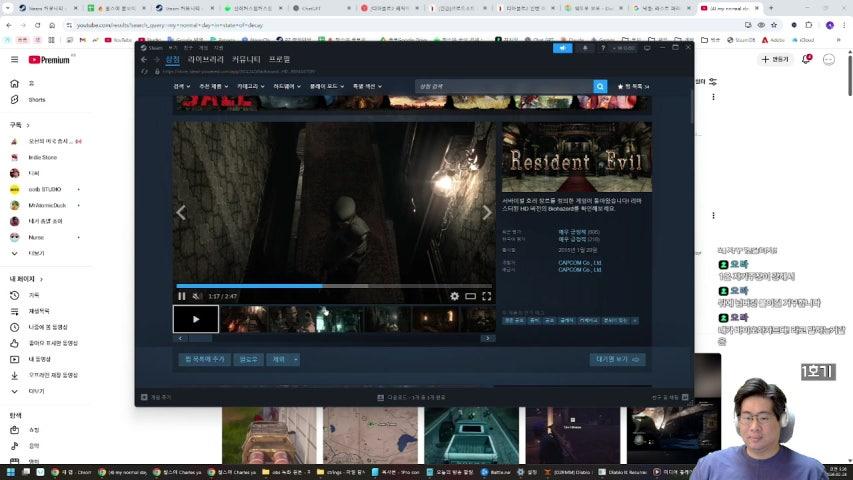Enter fullscreen on the trailer player
The width and height of the screenshot is (853, 480).
click(x=487, y=296)
